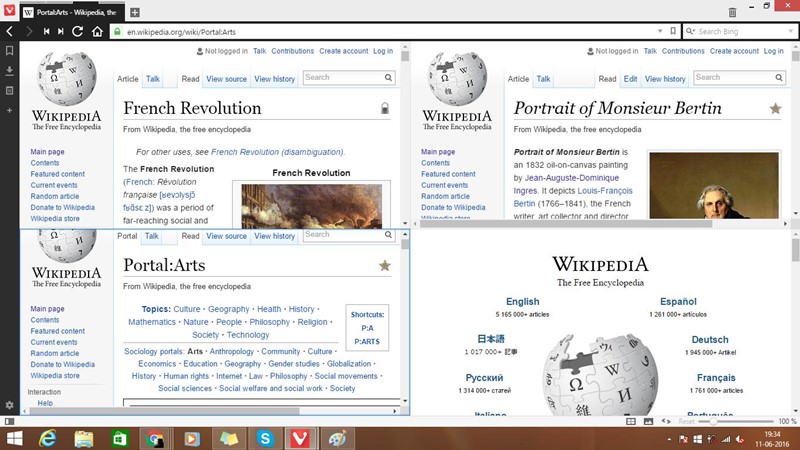
Task: Select the Portal:Arts browser tab
Action: 70,12
